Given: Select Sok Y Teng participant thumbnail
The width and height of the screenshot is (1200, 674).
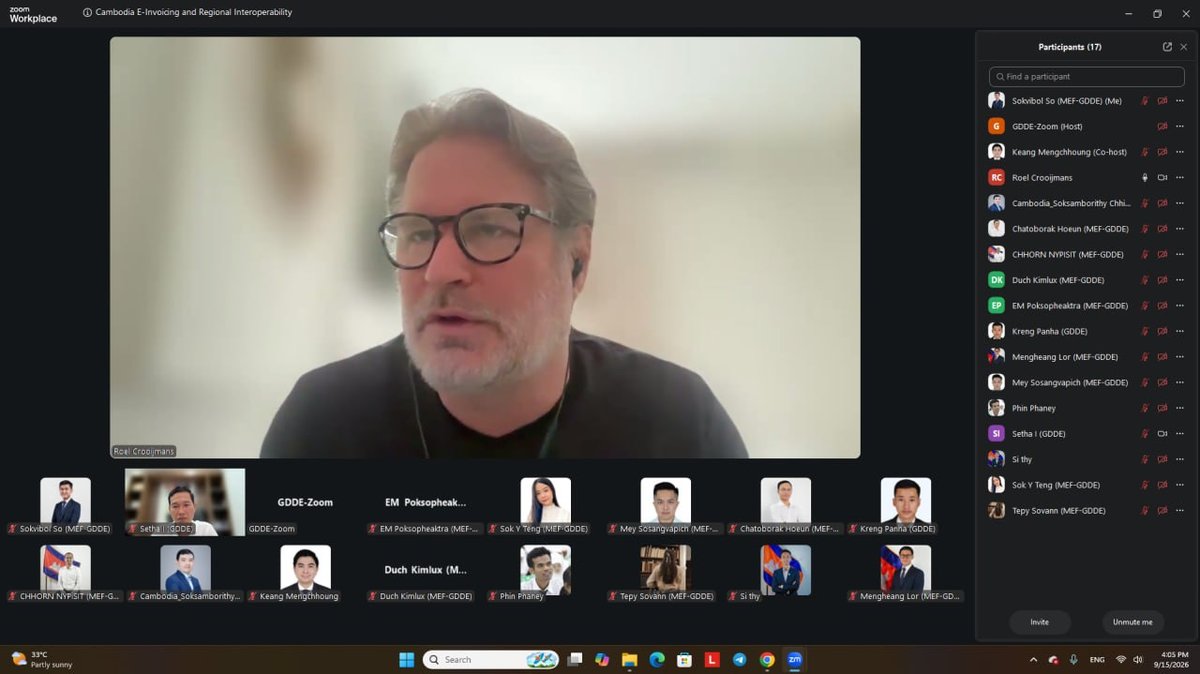Looking at the screenshot, I should point(545,502).
